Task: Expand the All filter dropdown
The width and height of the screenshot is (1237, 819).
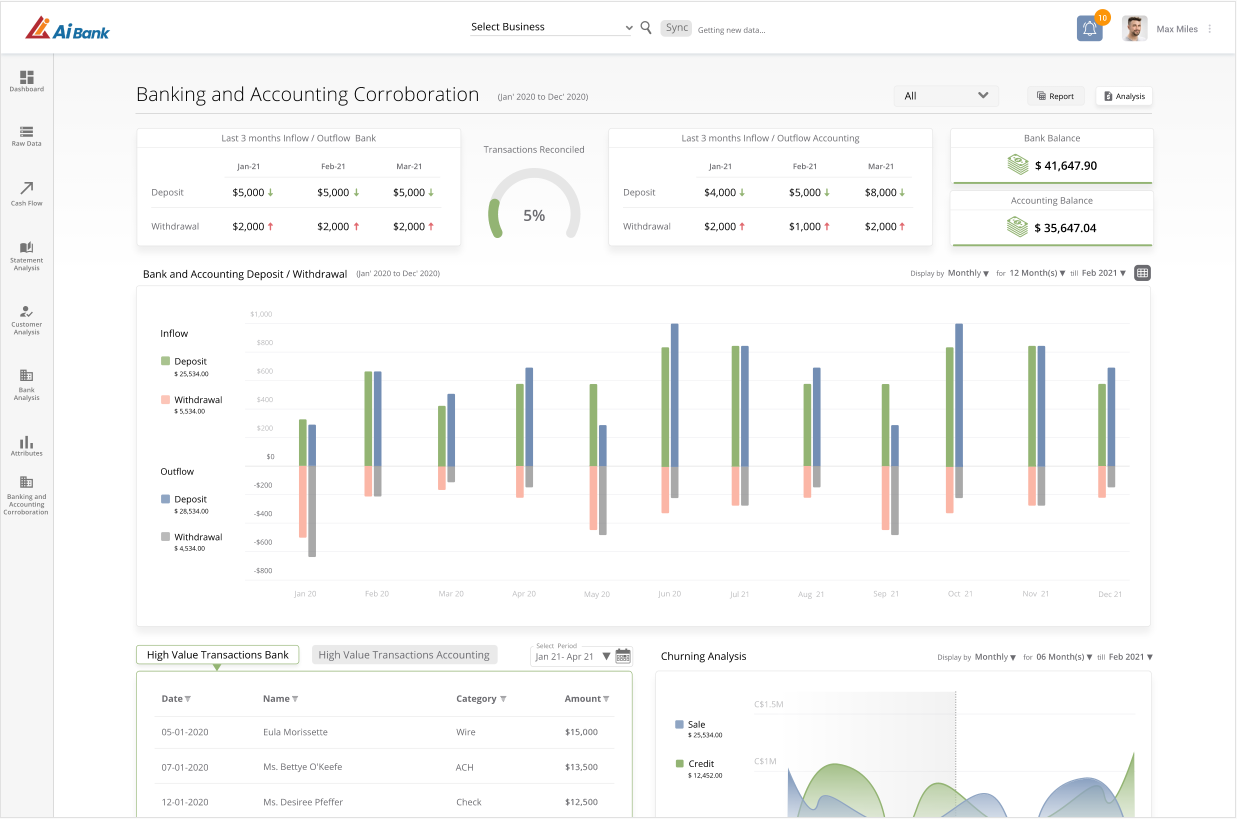Action: (x=946, y=96)
